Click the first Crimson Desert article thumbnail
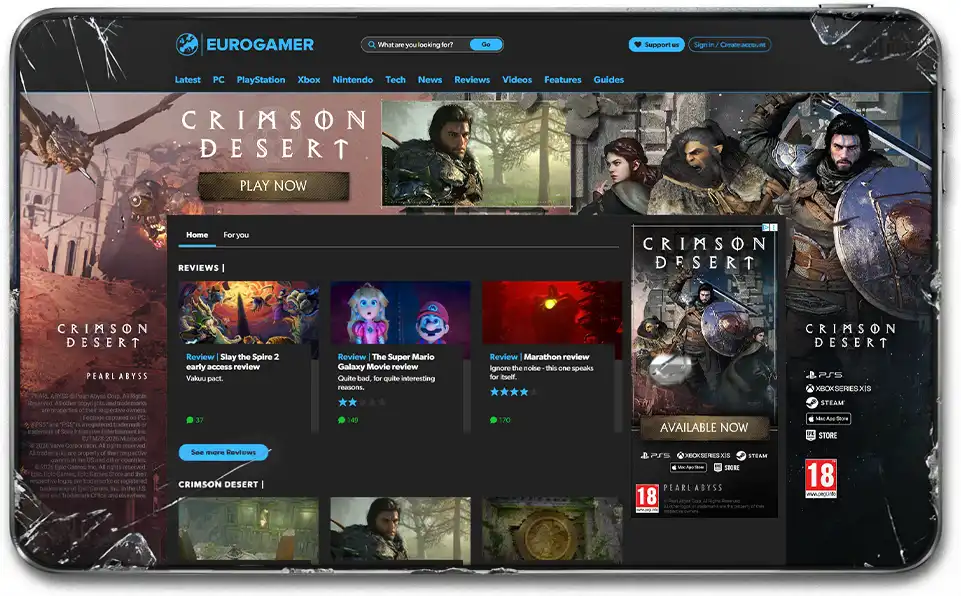Viewport: 961px width, 596px height. [x=249, y=530]
